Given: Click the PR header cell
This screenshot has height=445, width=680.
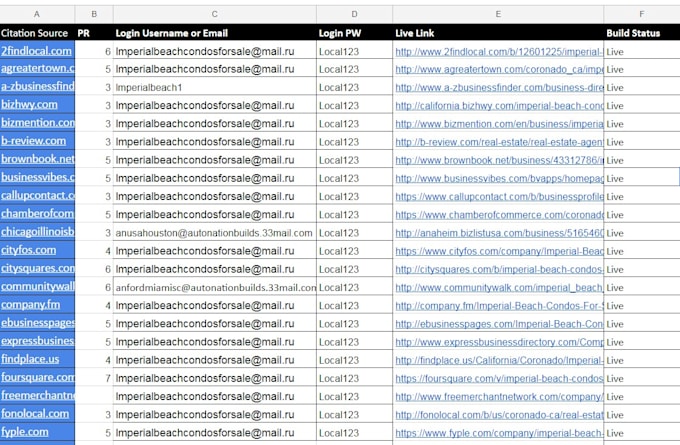Looking at the screenshot, I should click(94, 33).
